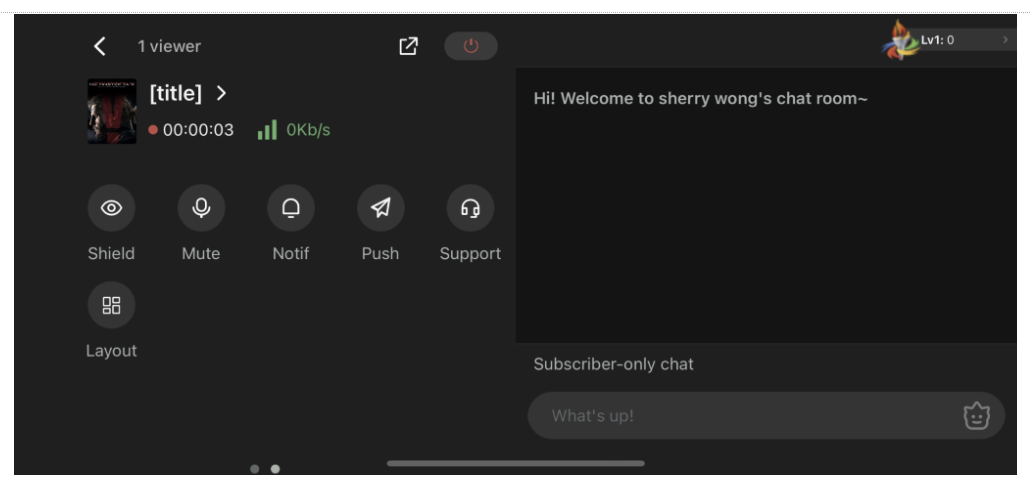This screenshot has height=492, width=1030.
Task: Switch to the first page dot
Action: [255, 469]
